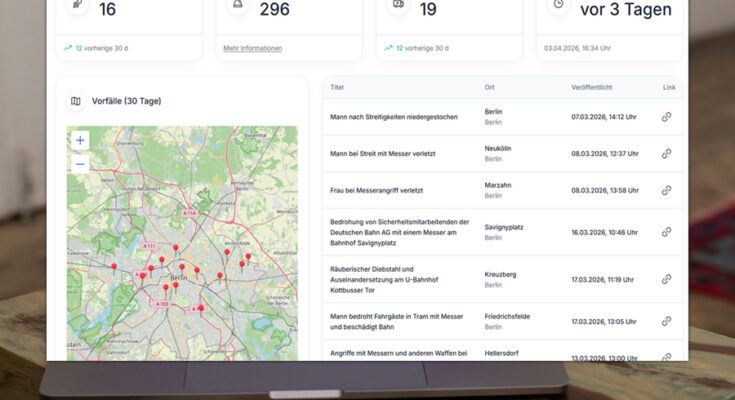735x400 pixels.
Task: Open link icon for Marzahn incident
Action: (667, 190)
